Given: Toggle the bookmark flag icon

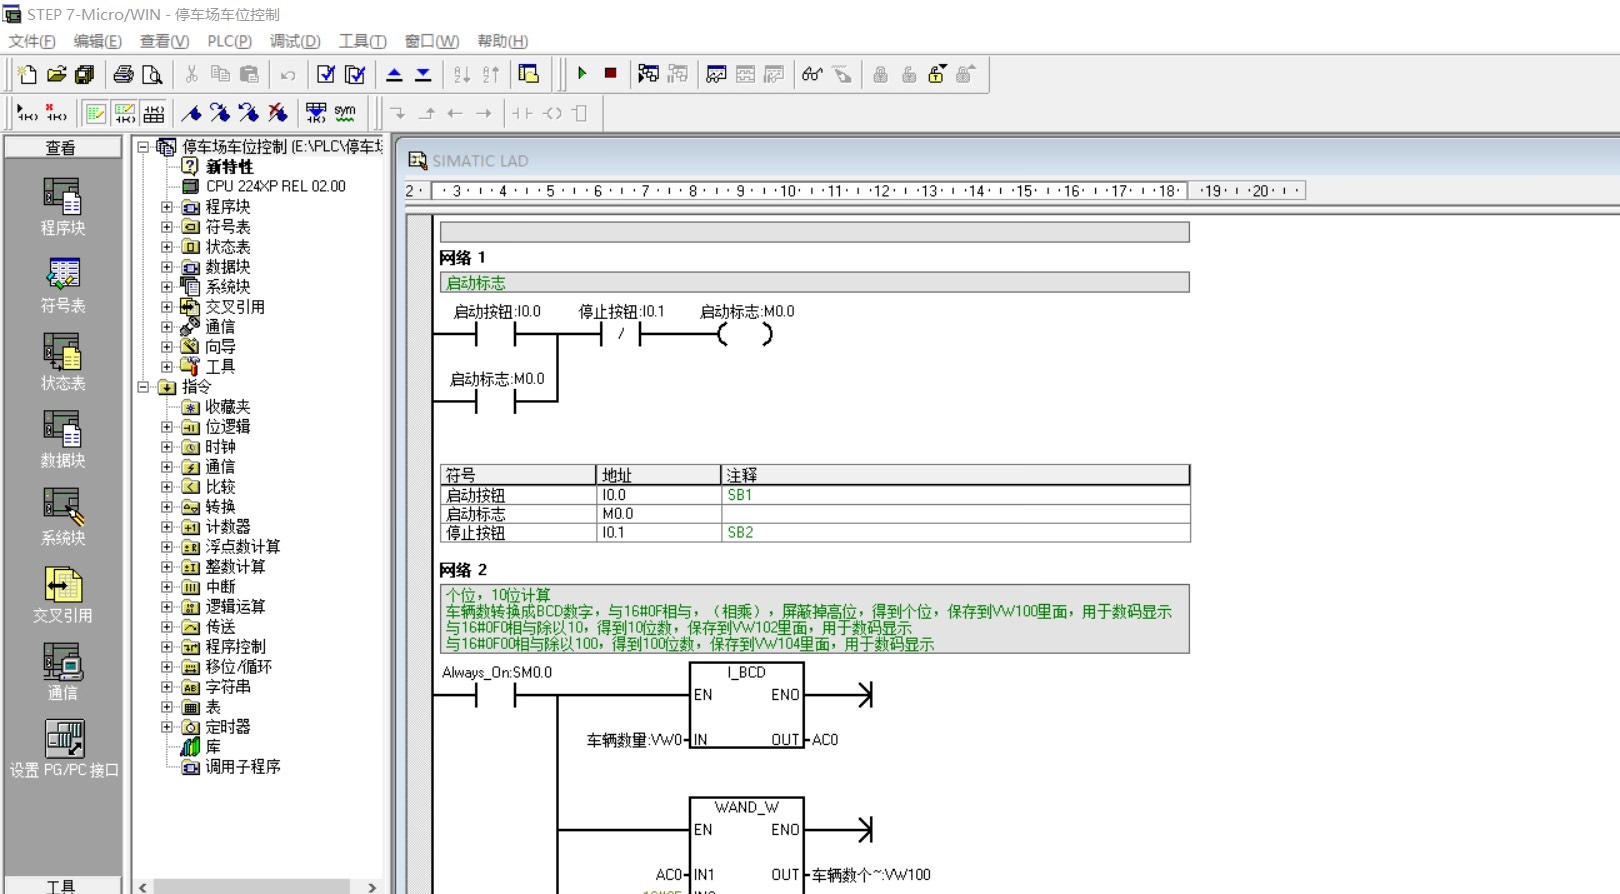Looking at the screenshot, I should (192, 113).
